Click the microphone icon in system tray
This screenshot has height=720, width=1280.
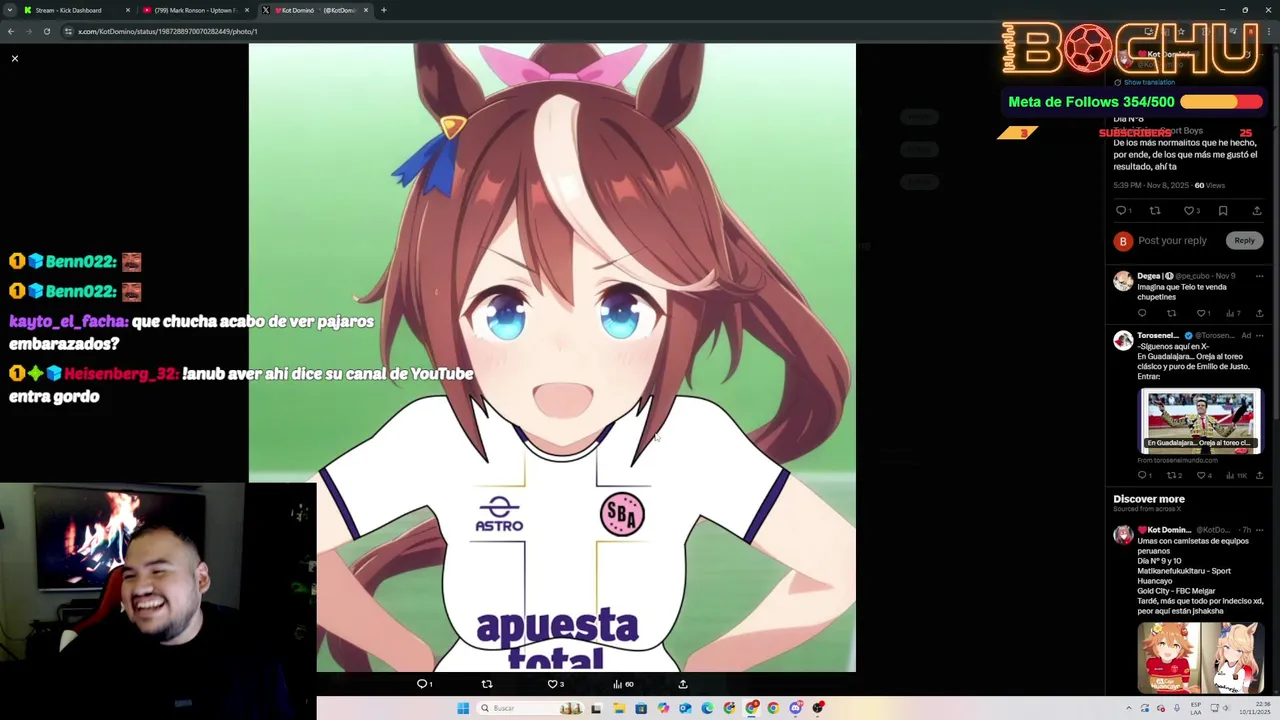tap(1177, 708)
